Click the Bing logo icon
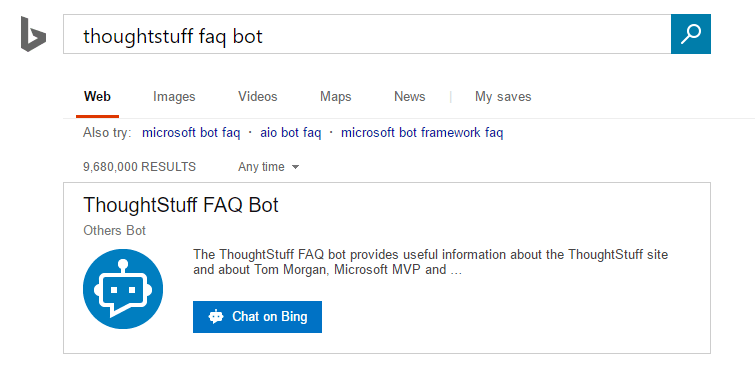This screenshot has height=377, width=755. click(x=33, y=34)
